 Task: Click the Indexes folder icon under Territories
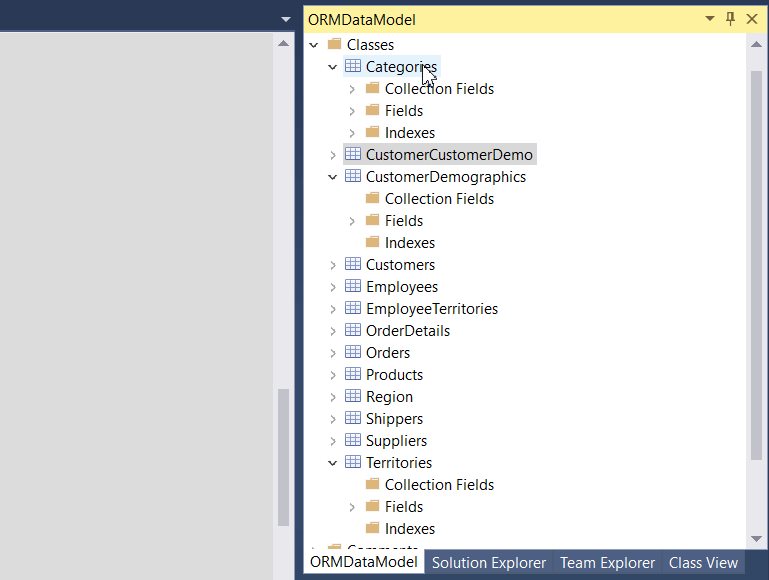pyautogui.click(x=373, y=528)
